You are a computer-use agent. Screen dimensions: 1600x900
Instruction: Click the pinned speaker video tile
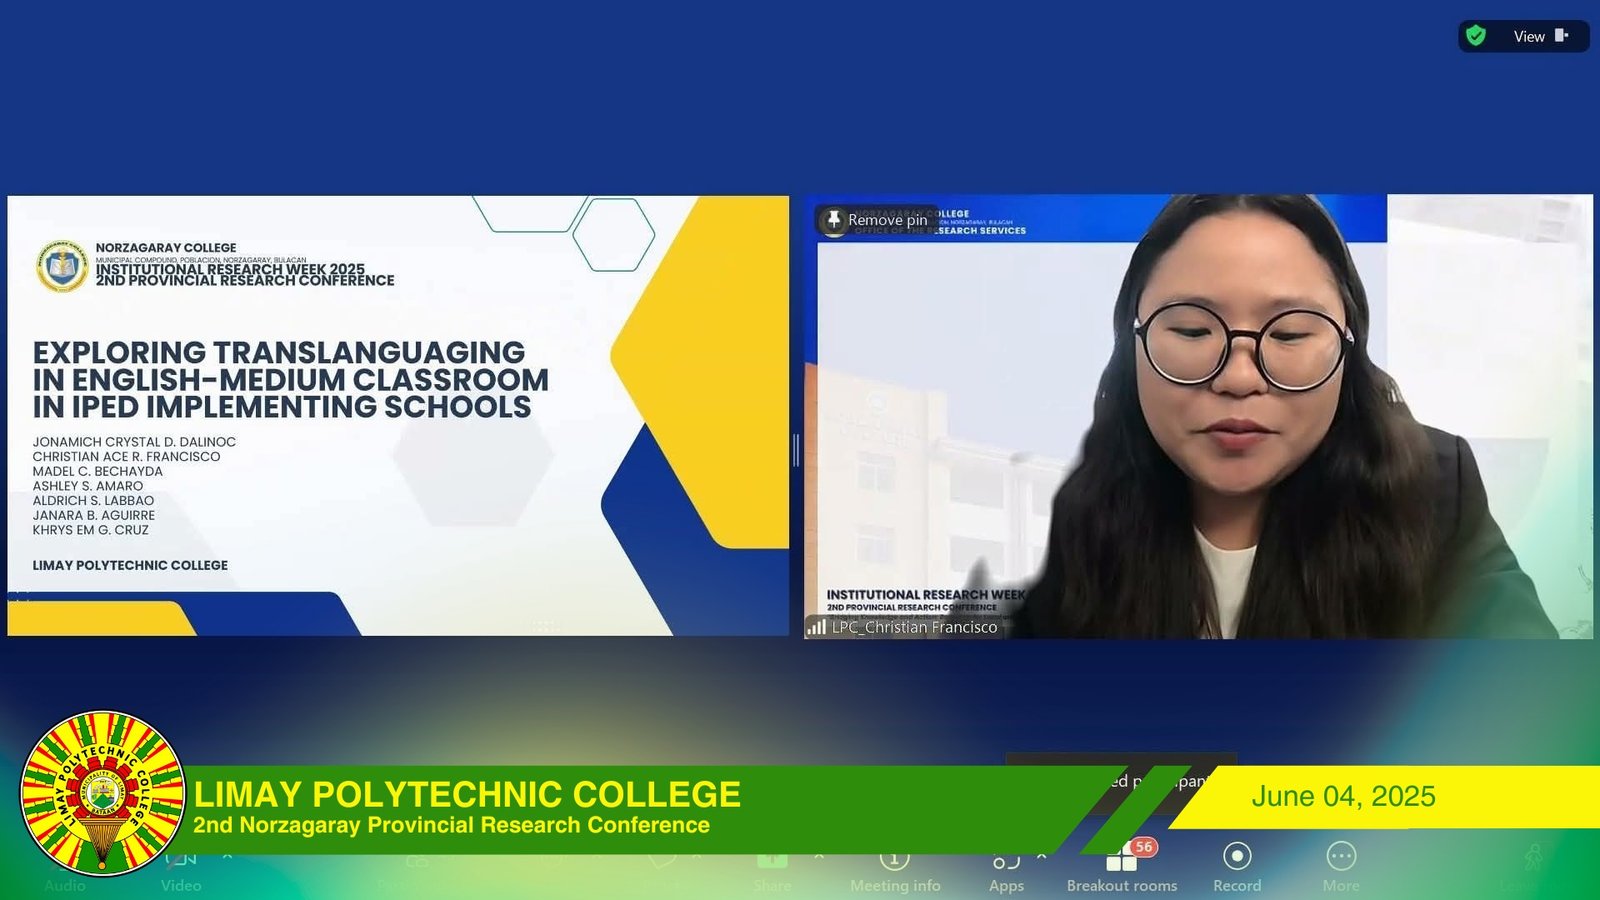(1198, 416)
